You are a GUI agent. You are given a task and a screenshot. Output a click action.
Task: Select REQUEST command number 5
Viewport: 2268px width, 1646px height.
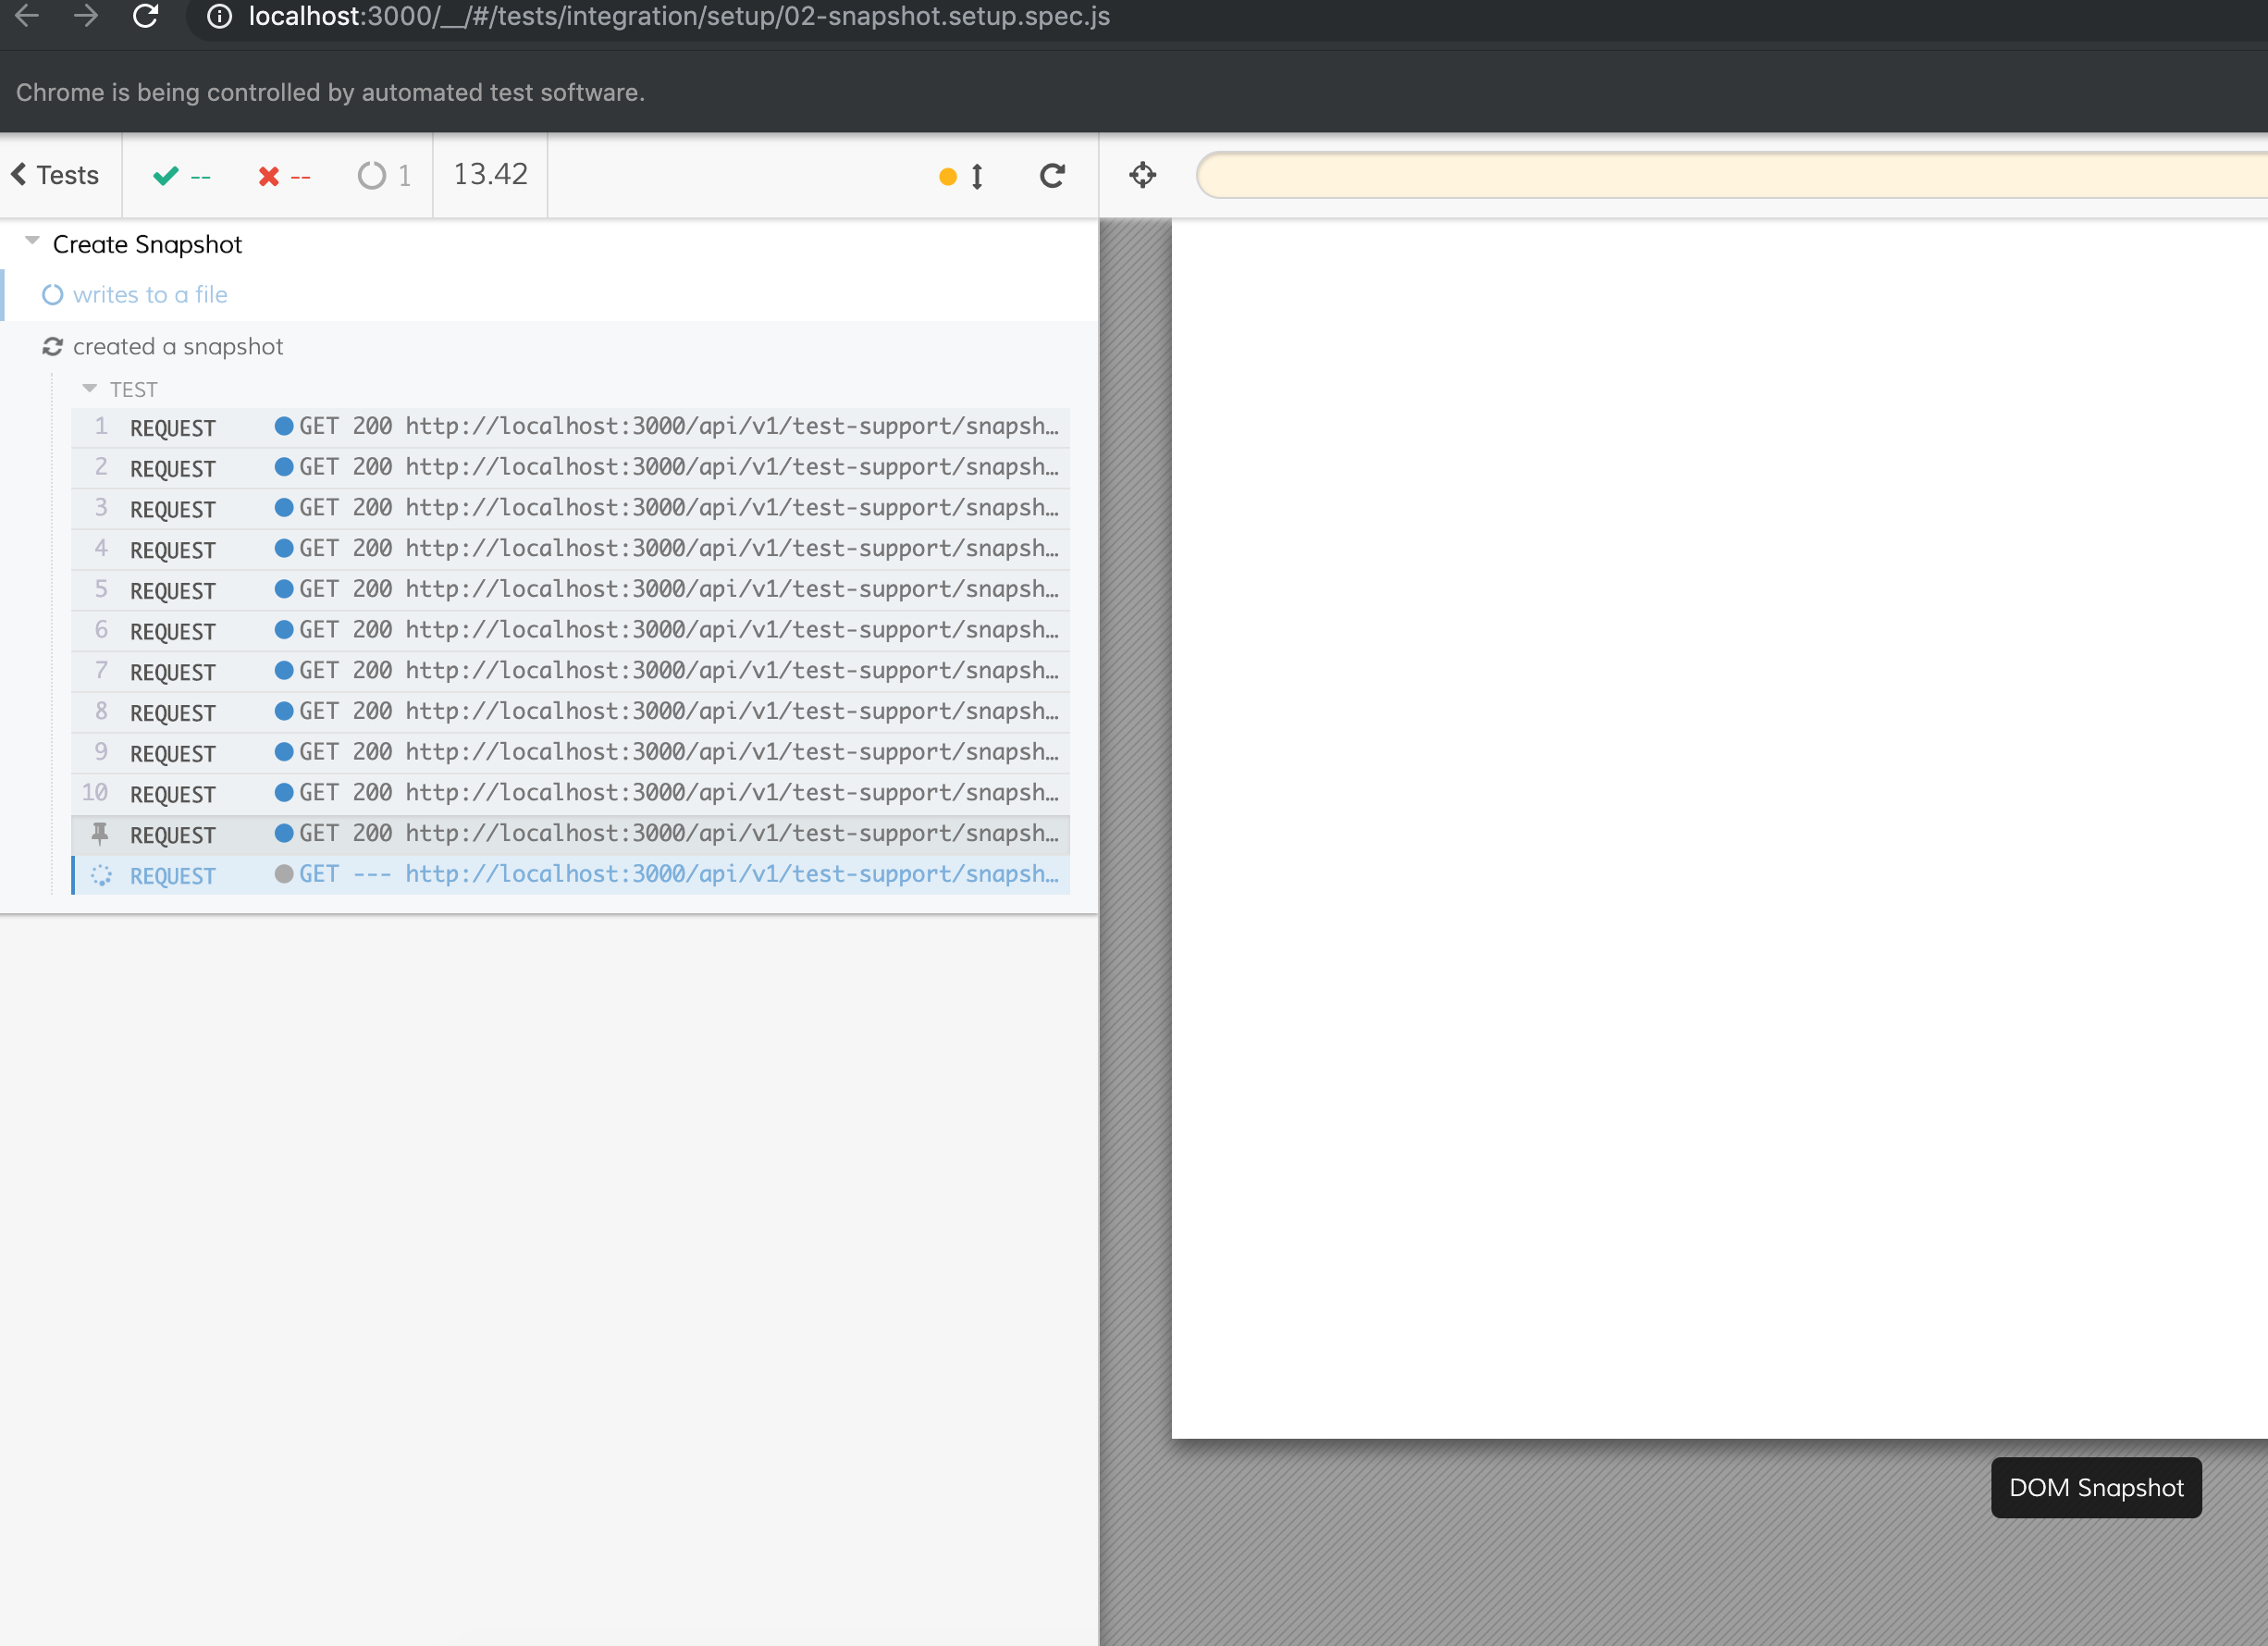pyautogui.click(x=571, y=590)
